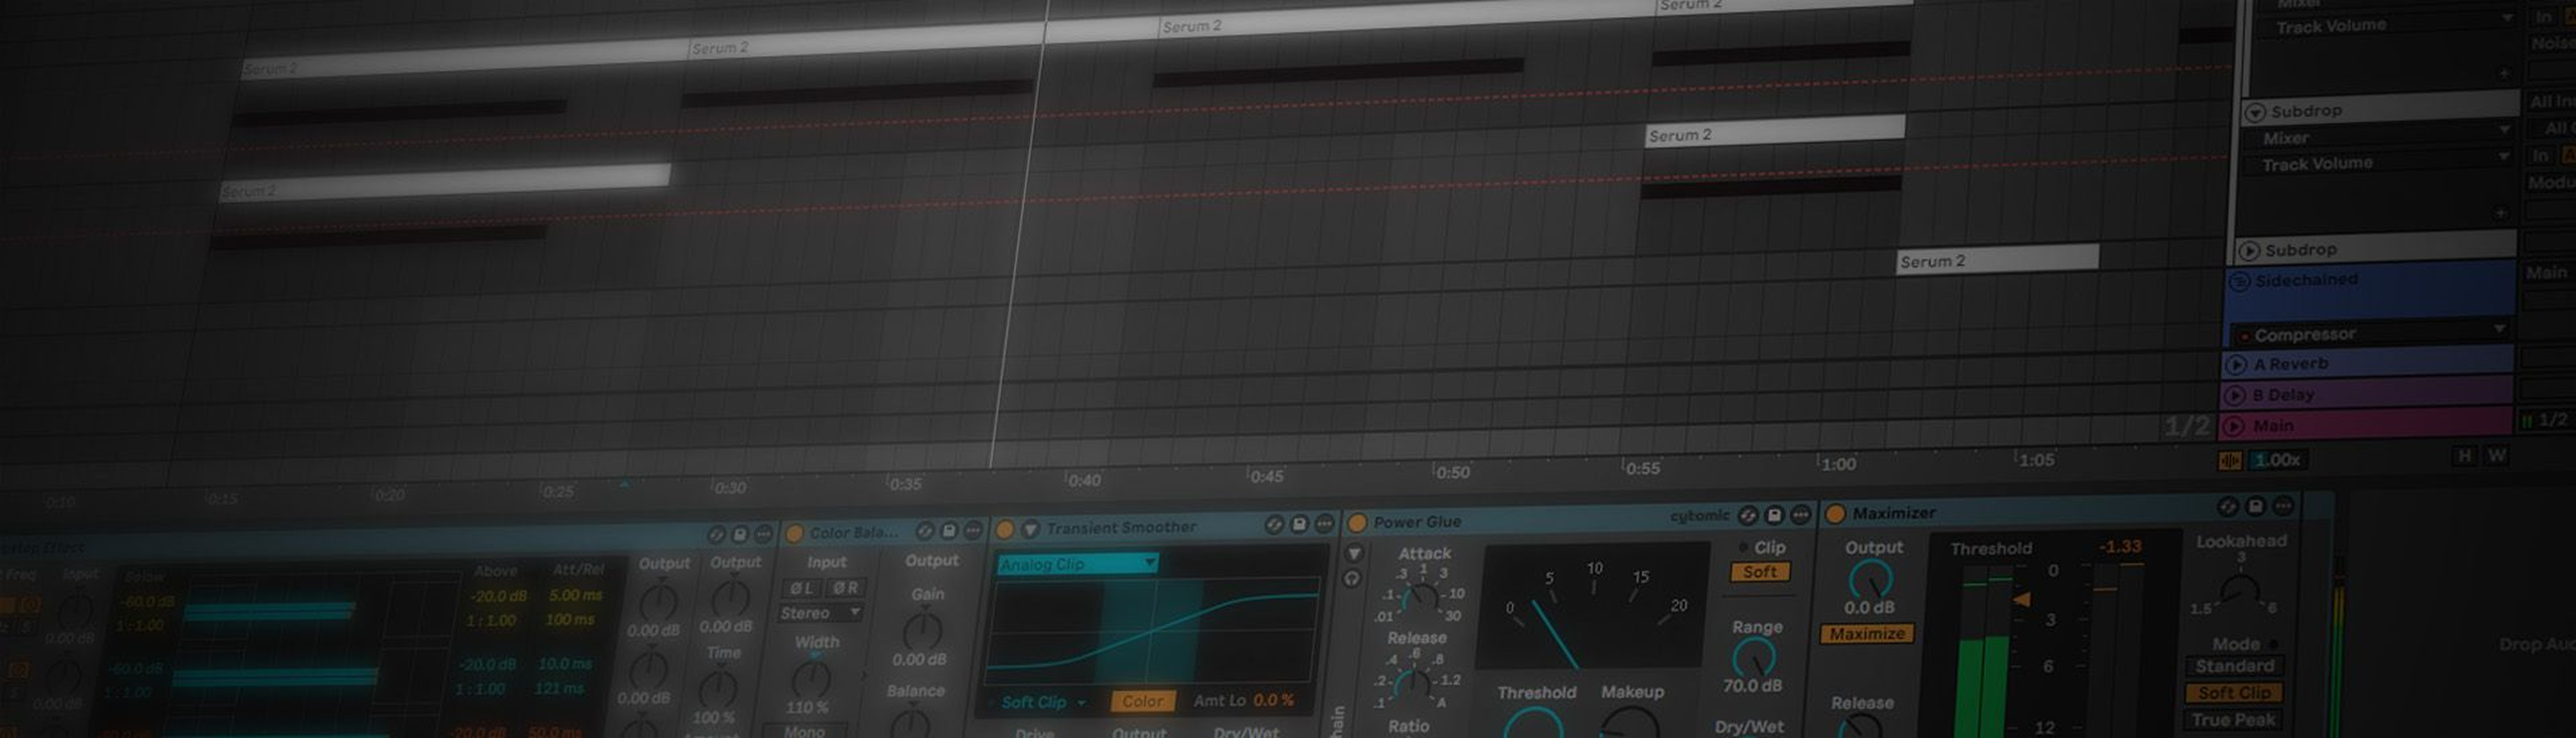Screen dimensions: 2576x738
Task: Click the hot-swap icon on Transient Smoother
Action: click(1274, 524)
